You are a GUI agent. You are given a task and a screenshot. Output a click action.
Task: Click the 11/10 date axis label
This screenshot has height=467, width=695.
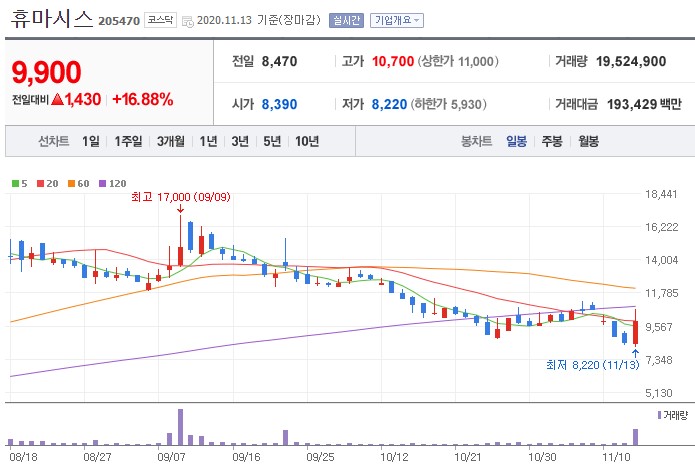[x=616, y=456]
